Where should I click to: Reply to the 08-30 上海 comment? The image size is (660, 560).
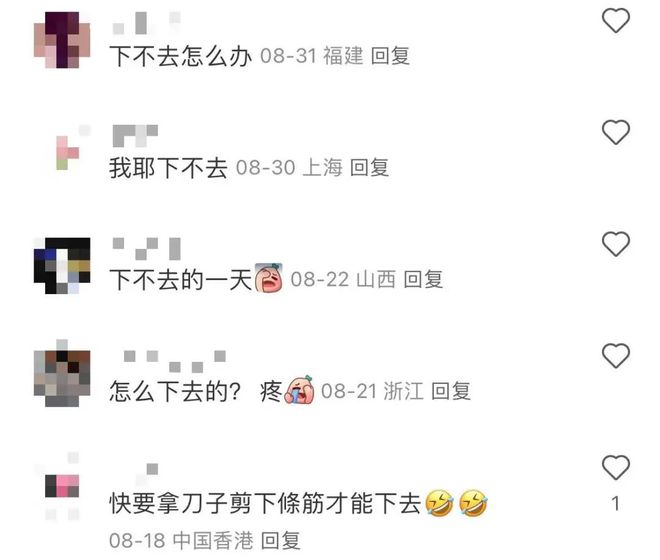pyautogui.click(x=369, y=168)
